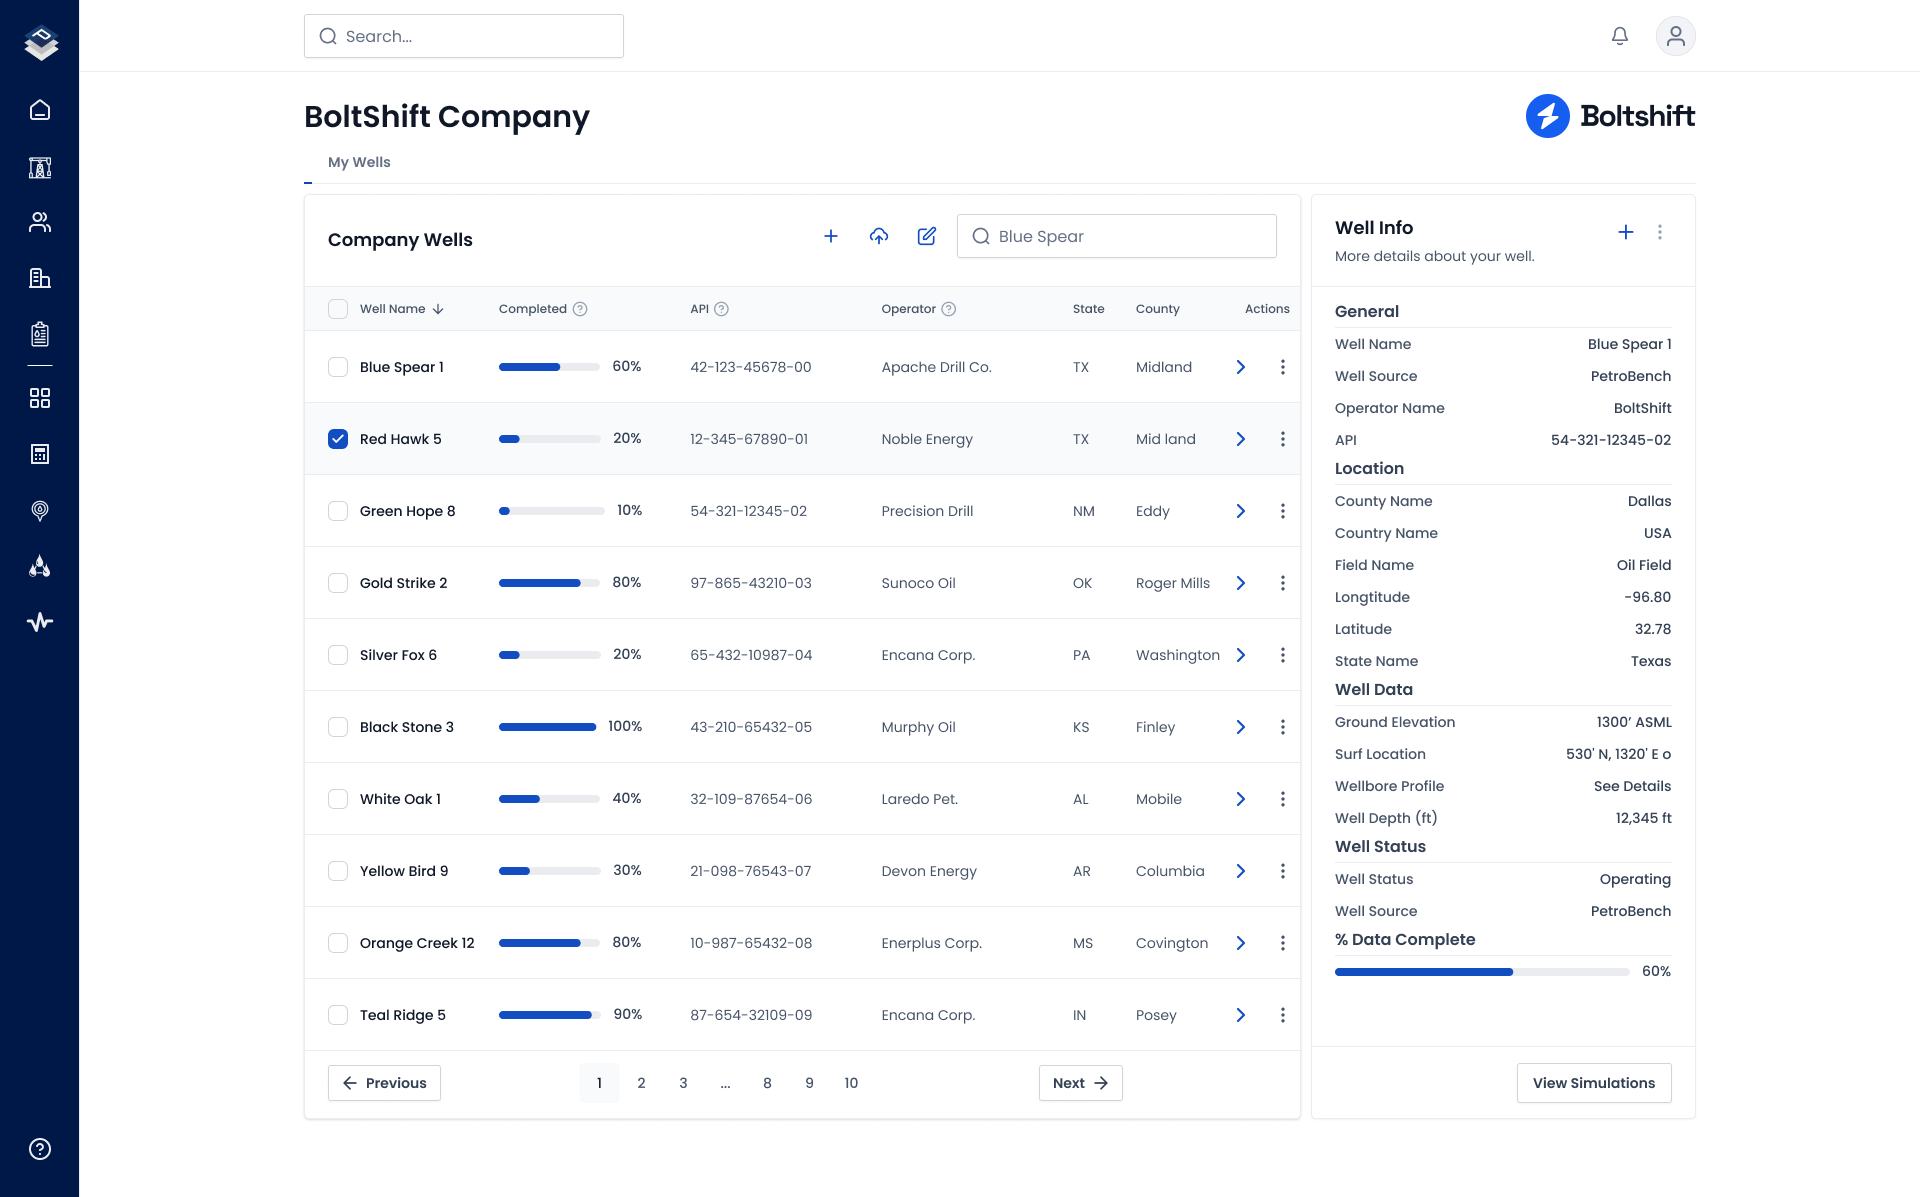Toggle the Well Name sort arrow

point(438,309)
